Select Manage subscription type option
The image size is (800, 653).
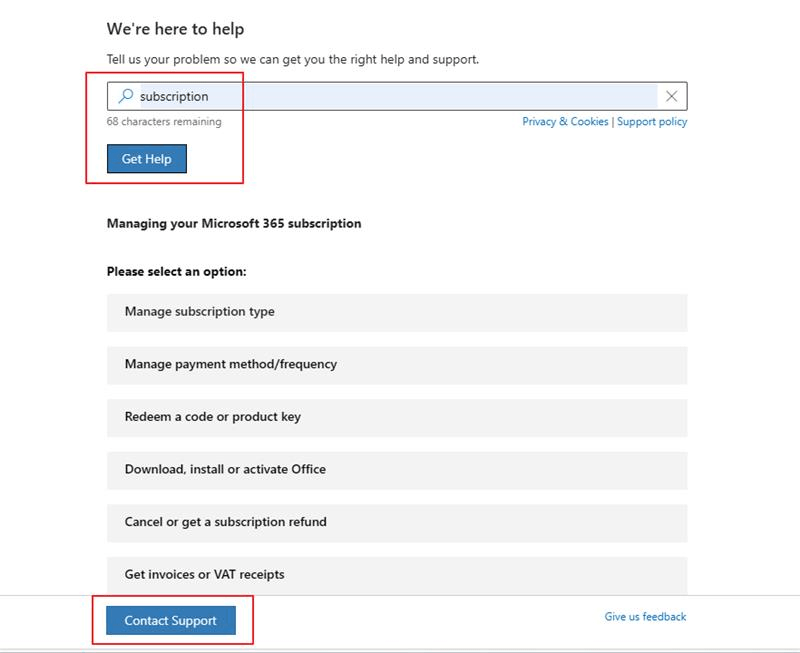point(397,312)
